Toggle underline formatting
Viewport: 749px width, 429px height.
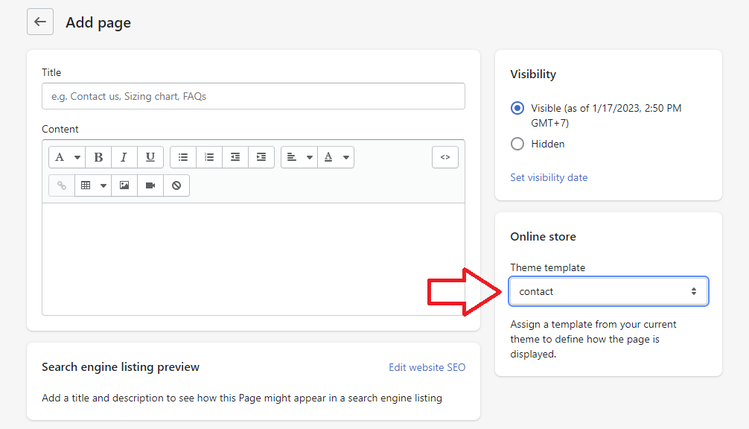click(150, 157)
